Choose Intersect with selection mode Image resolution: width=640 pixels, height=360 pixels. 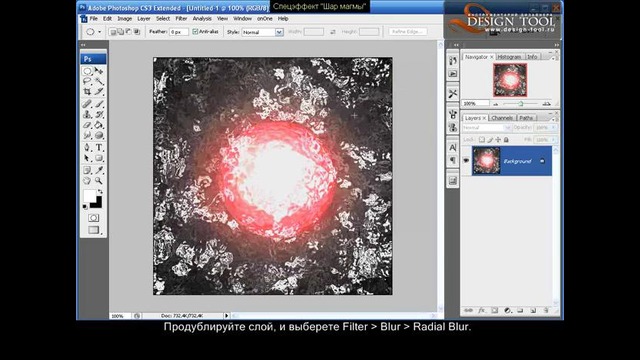pyautogui.click(x=137, y=32)
